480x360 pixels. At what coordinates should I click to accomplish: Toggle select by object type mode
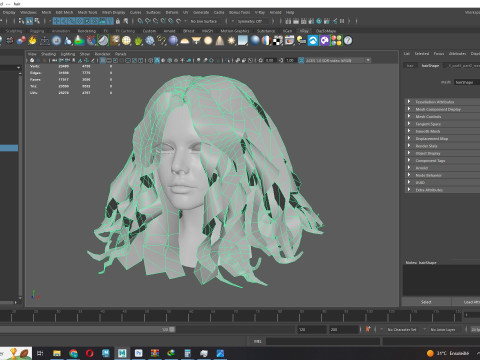29,21
